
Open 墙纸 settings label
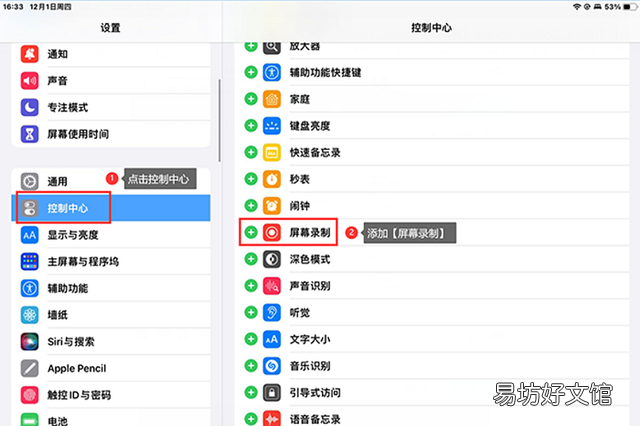pyautogui.click(x=58, y=315)
